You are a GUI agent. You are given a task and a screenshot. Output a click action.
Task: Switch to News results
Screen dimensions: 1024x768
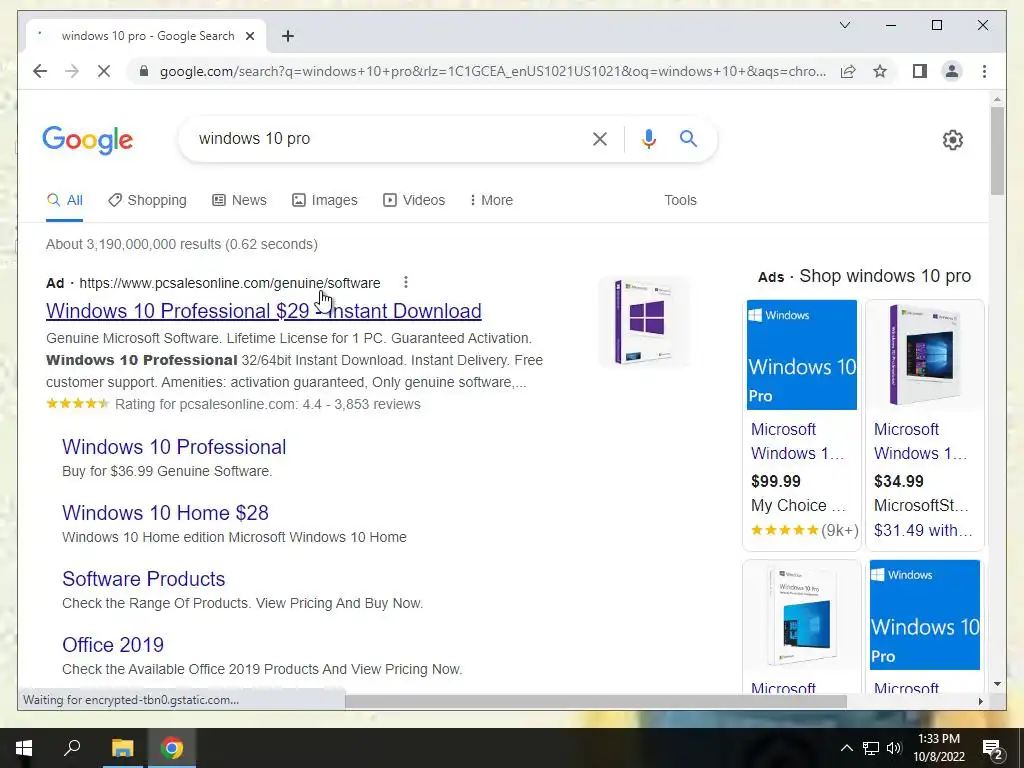(x=240, y=200)
